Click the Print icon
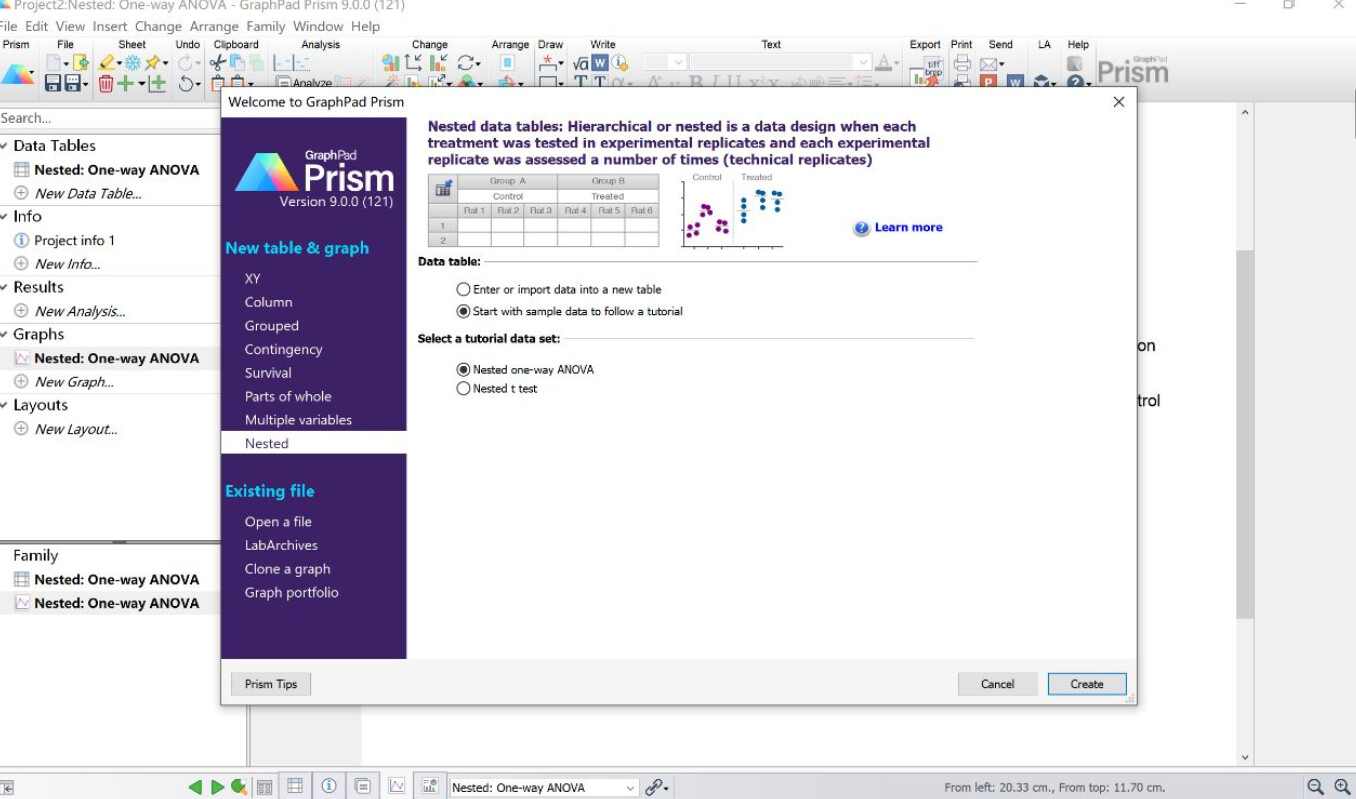 (x=962, y=62)
